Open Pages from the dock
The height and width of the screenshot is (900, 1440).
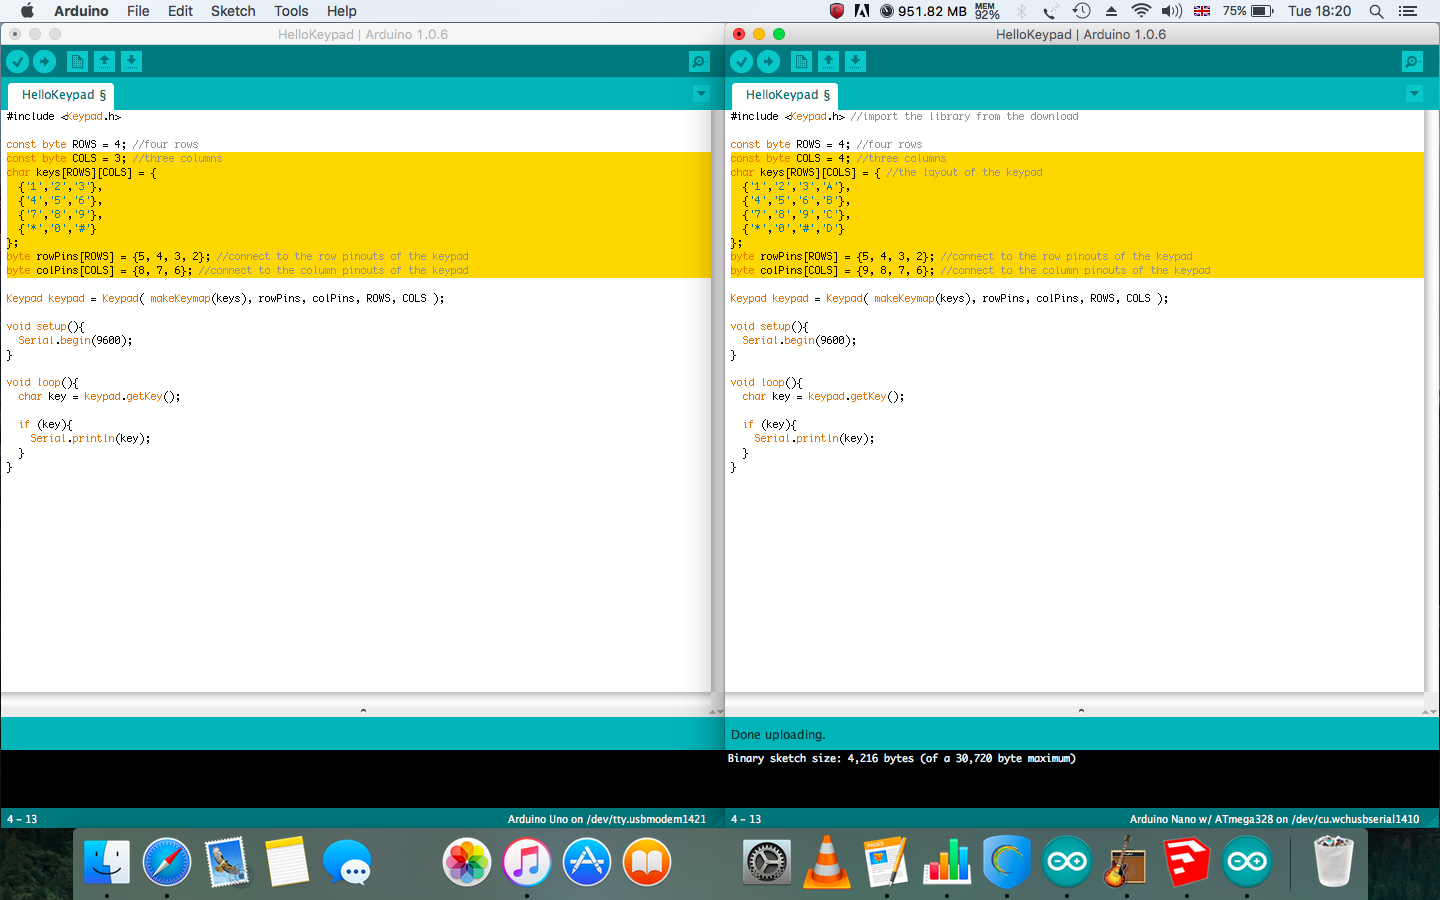pos(887,862)
